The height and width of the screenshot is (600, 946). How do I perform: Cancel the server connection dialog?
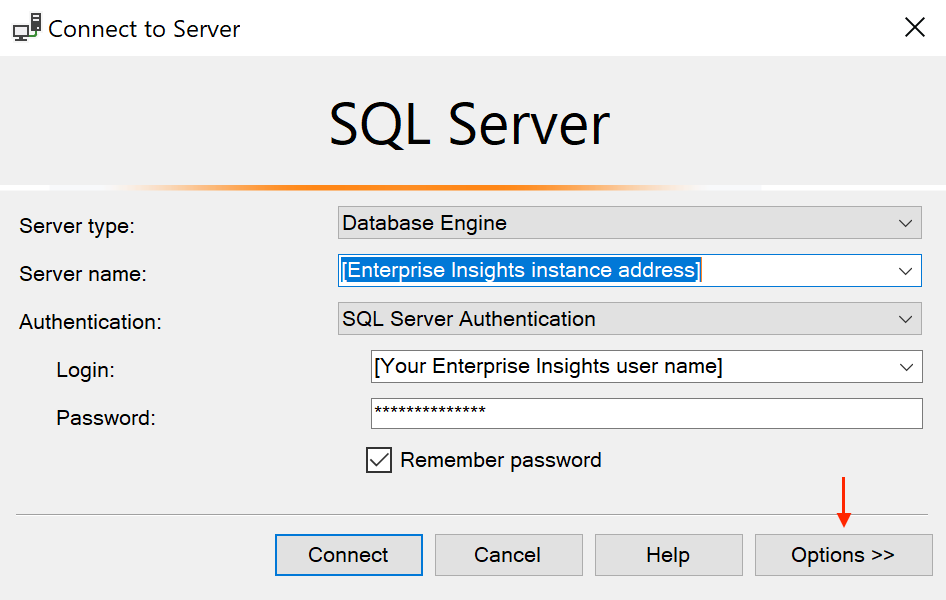508,555
